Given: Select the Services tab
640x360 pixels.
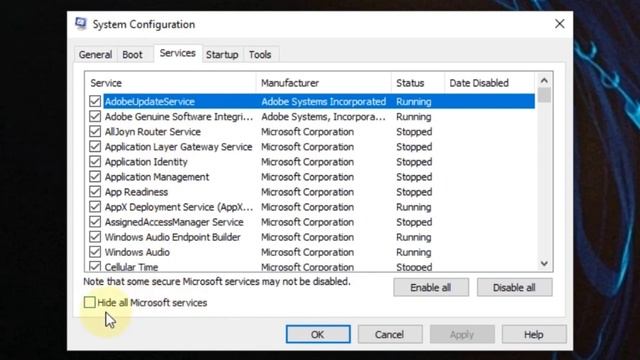Looking at the screenshot, I should (178, 53).
